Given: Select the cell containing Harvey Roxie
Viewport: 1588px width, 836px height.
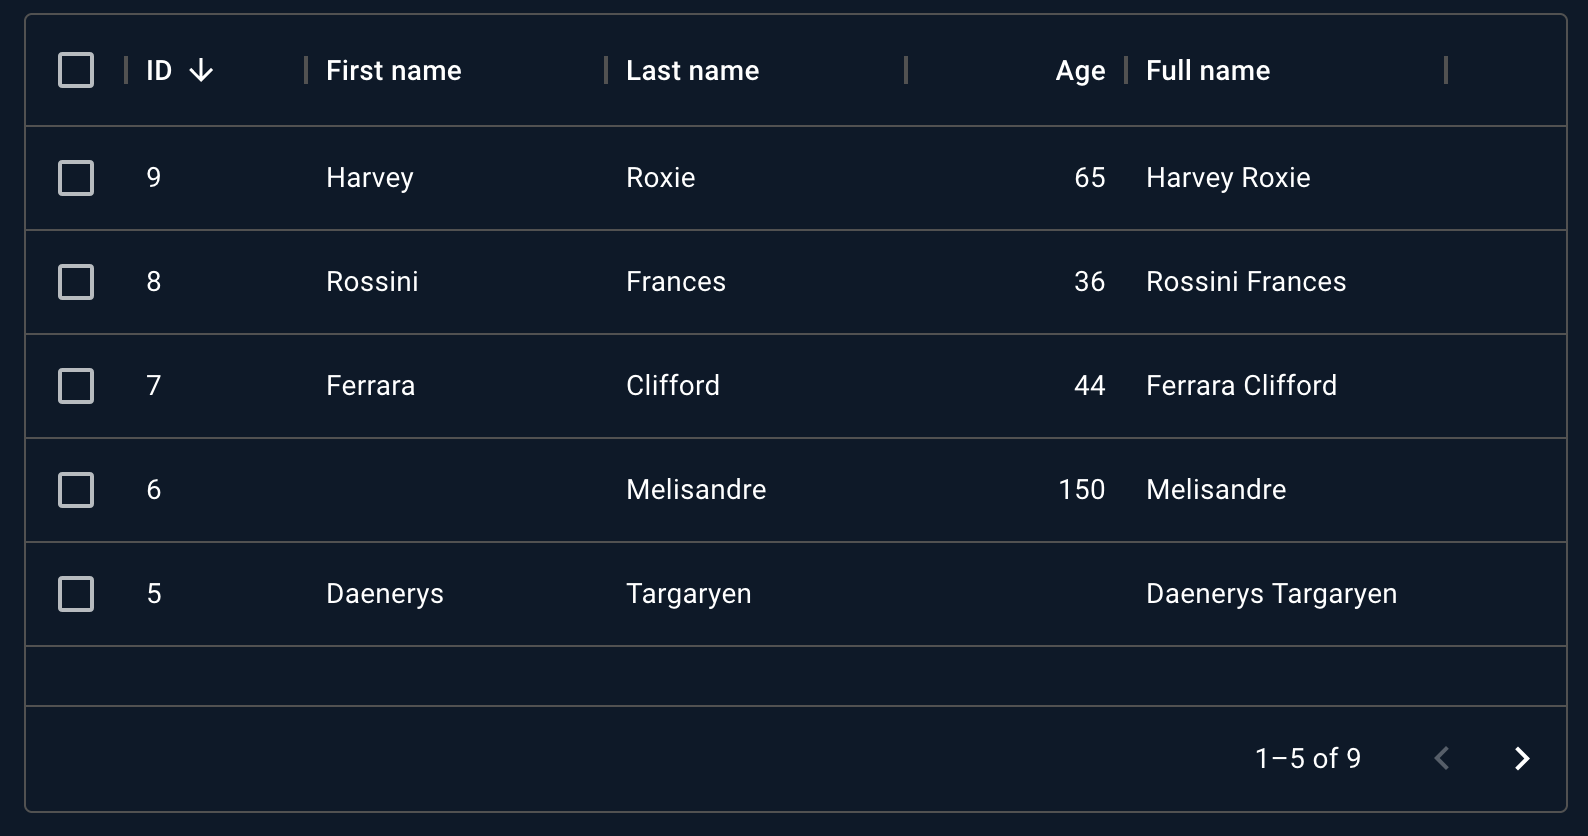Looking at the screenshot, I should coord(1228,177).
